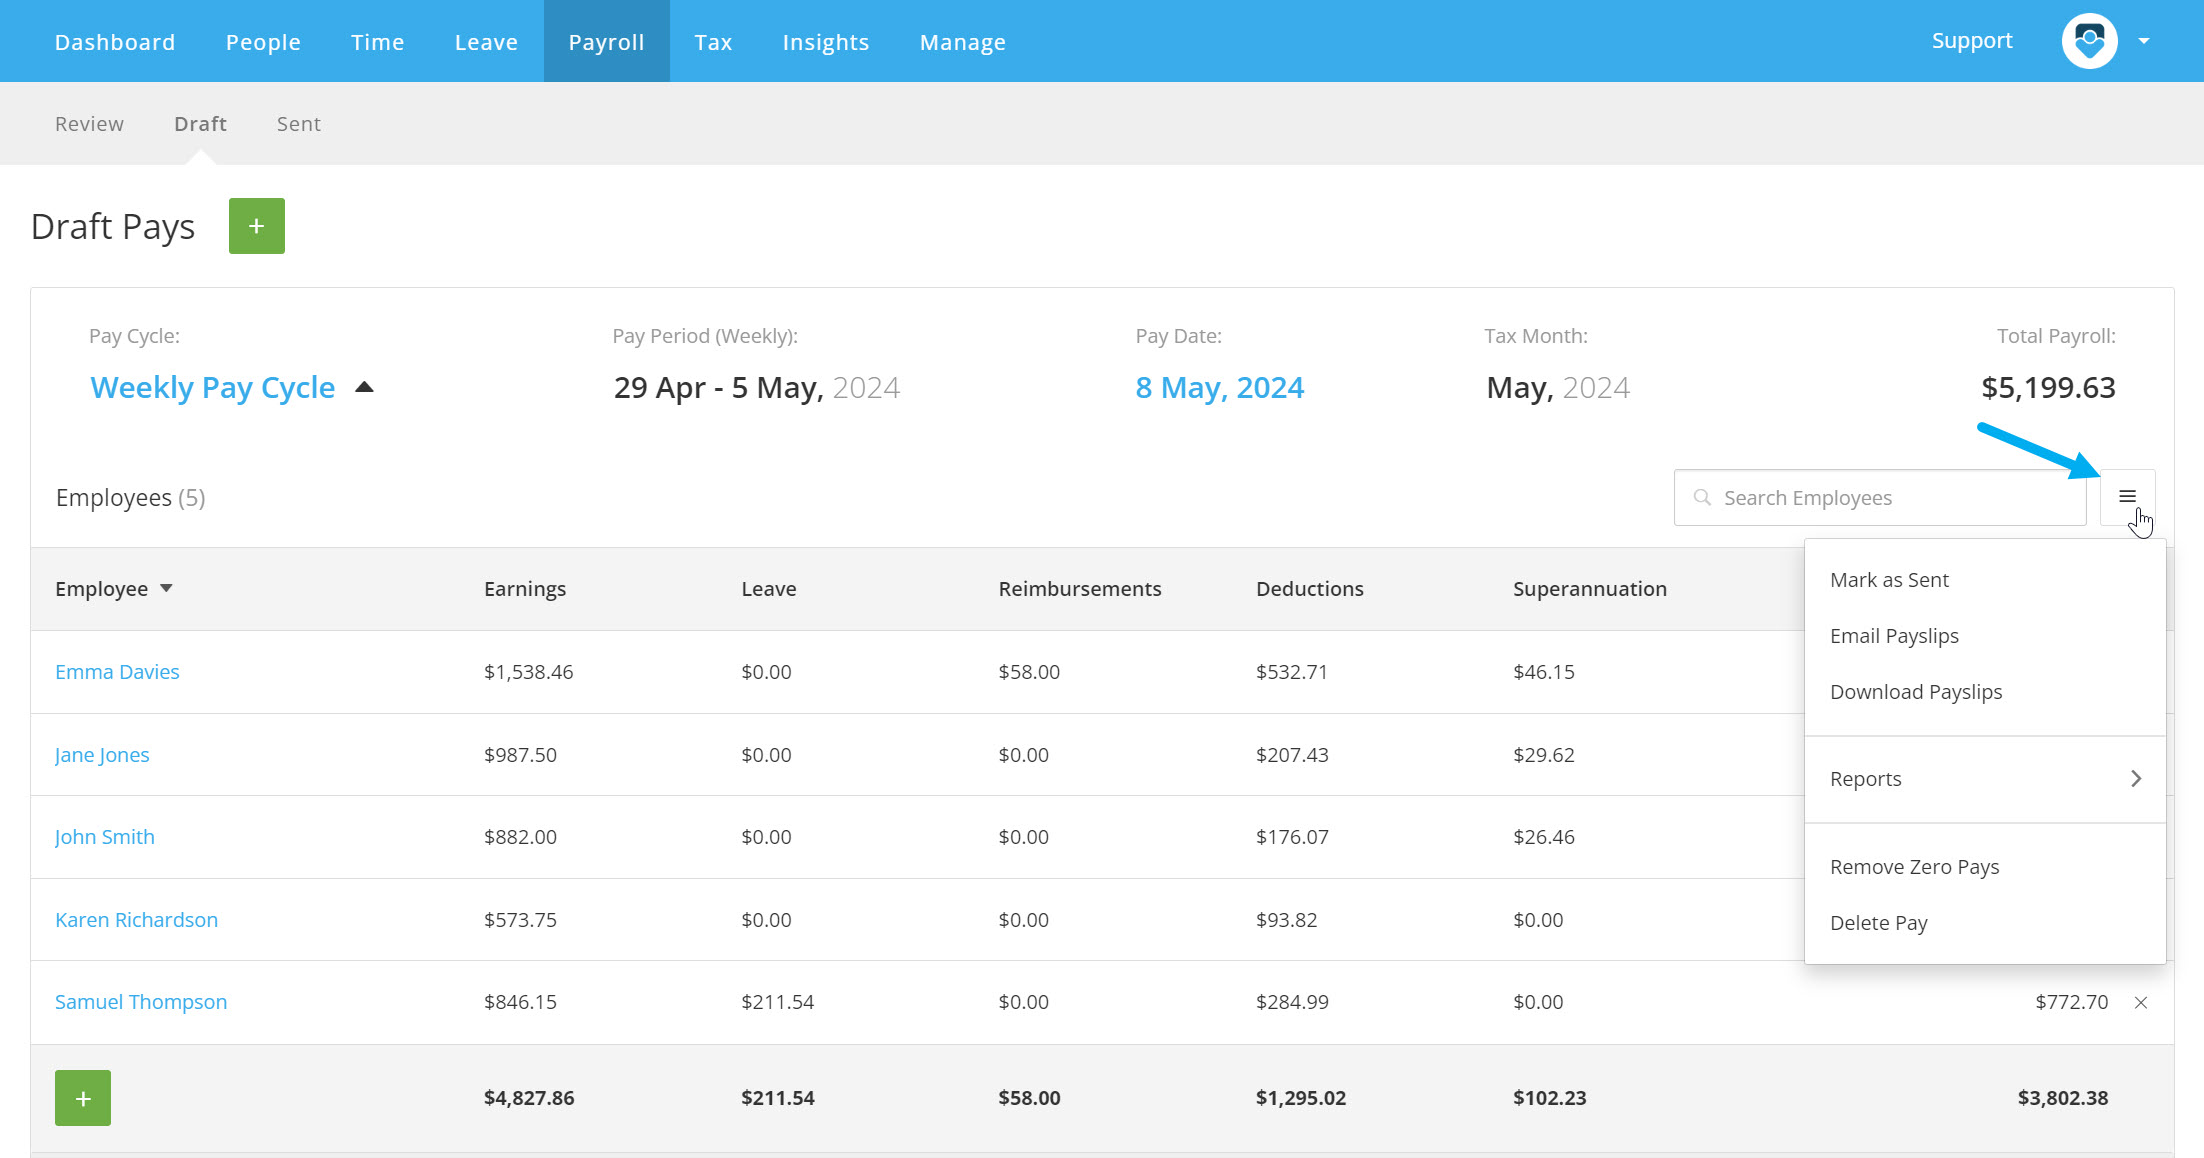Click the total deductions $1,295.02
Screen dimensions: 2204x1158
tap(1301, 1098)
